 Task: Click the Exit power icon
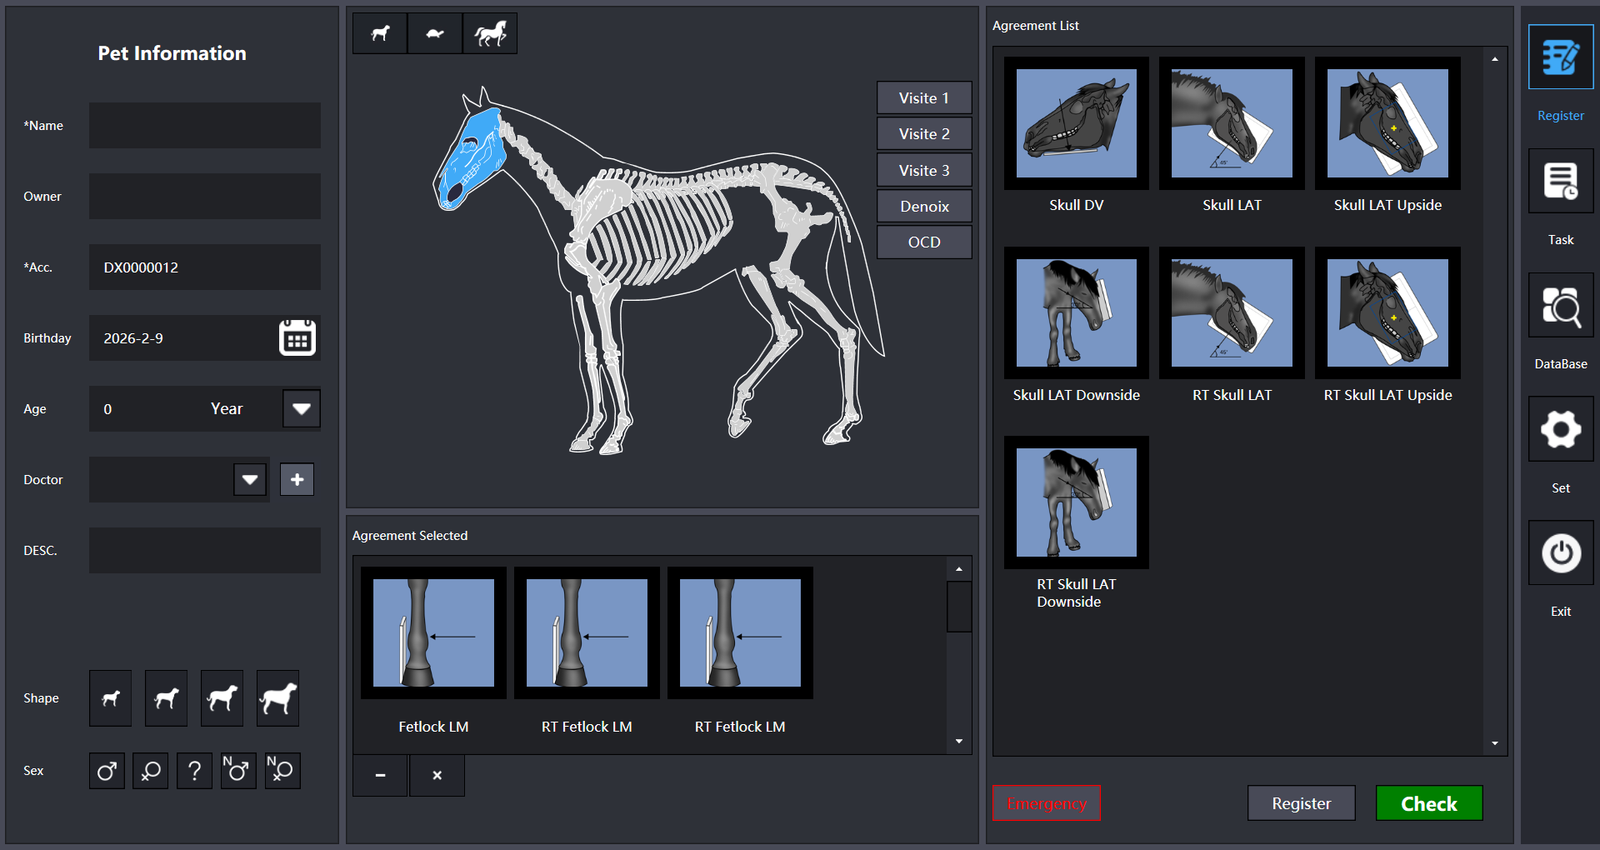click(1560, 553)
